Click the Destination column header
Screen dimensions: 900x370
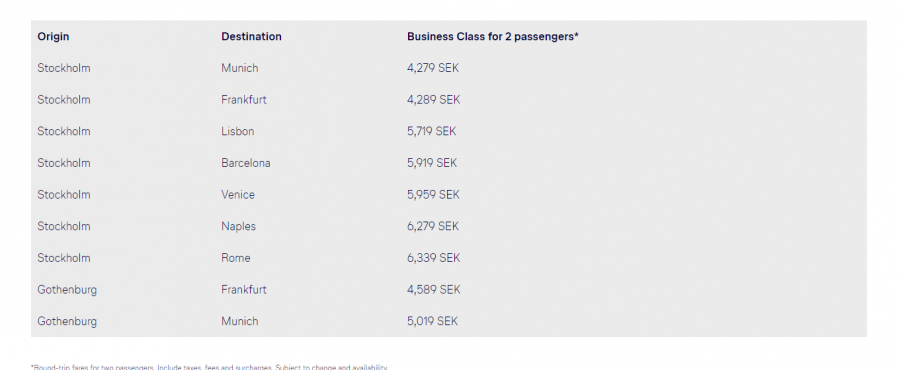click(x=251, y=37)
